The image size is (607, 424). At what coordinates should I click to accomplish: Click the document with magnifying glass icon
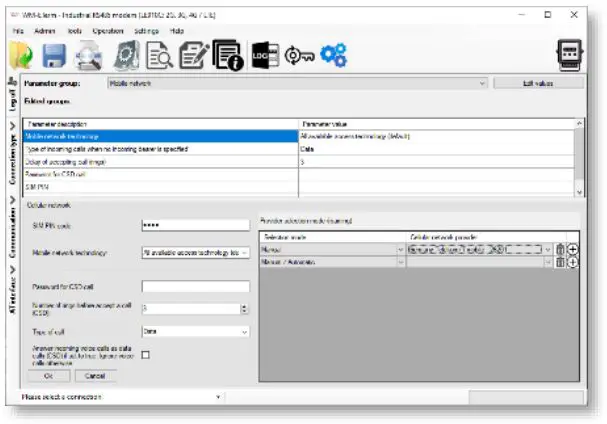159,55
